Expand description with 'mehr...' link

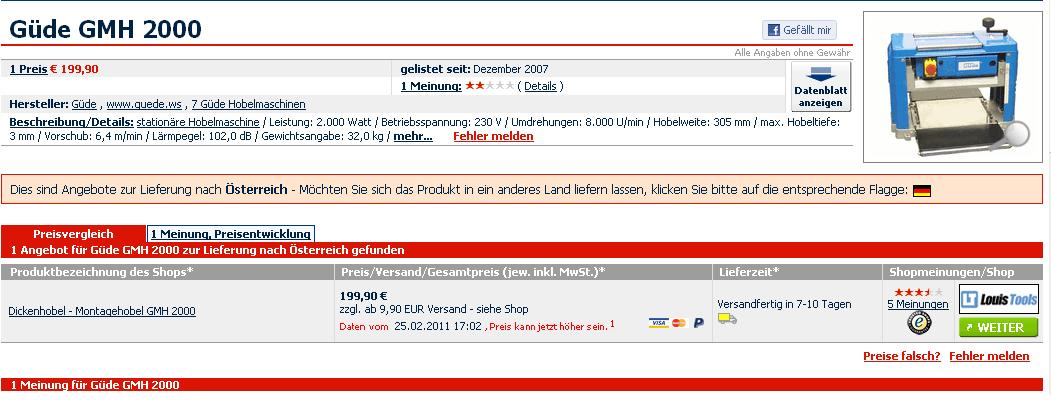pos(413,136)
